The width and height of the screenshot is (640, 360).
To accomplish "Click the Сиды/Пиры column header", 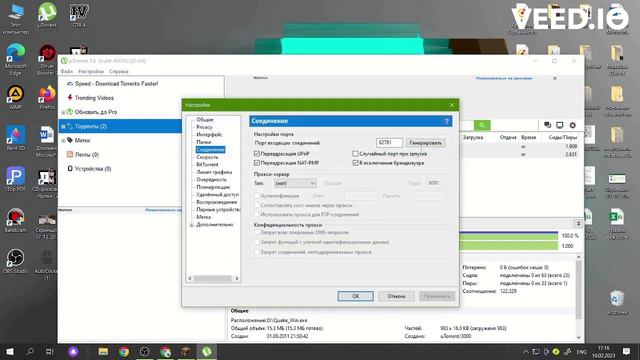I will [562, 138].
